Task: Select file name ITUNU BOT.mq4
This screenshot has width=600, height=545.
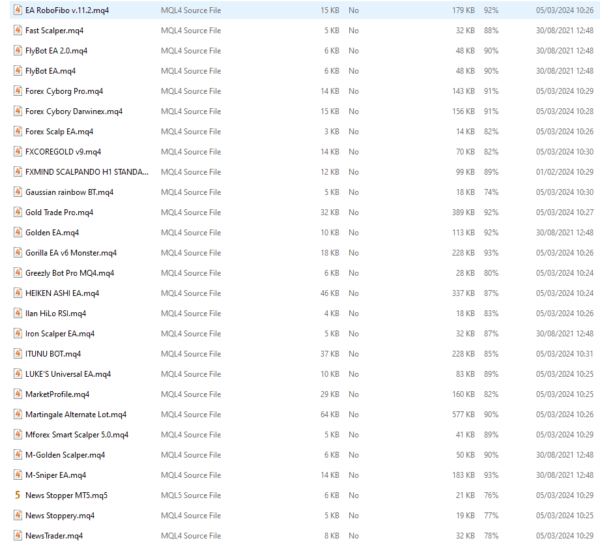Action: [x=53, y=354]
